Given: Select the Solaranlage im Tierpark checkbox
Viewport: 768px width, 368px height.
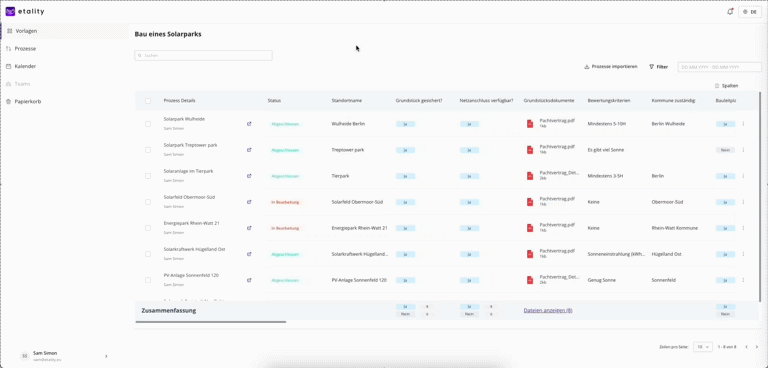Looking at the screenshot, I should tap(148, 176).
